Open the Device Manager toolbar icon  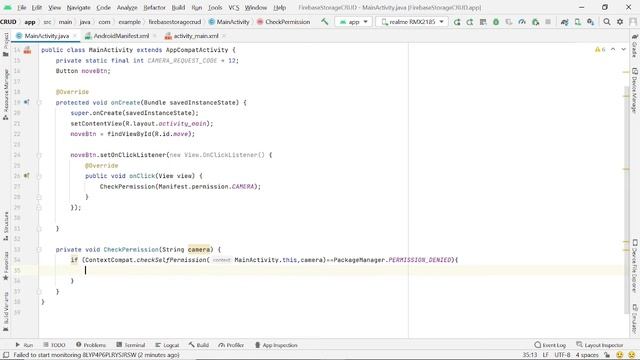[578, 22]
